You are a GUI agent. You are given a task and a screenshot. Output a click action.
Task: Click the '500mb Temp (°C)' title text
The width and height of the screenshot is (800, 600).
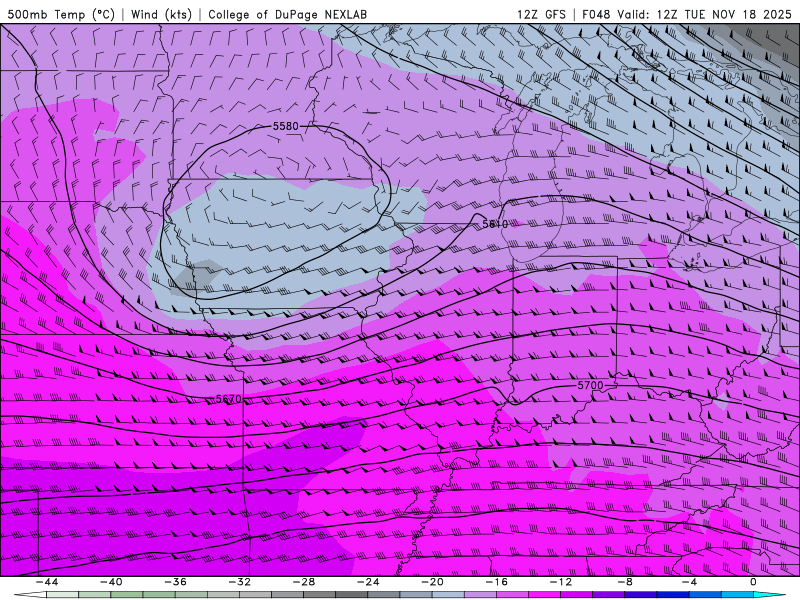[61, 14]
